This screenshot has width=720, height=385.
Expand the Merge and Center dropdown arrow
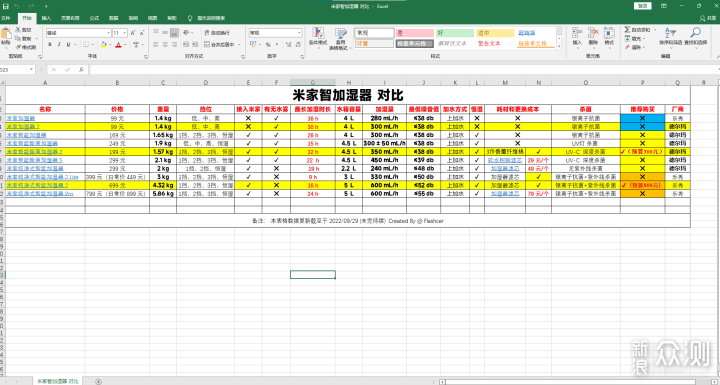point(239,45)
